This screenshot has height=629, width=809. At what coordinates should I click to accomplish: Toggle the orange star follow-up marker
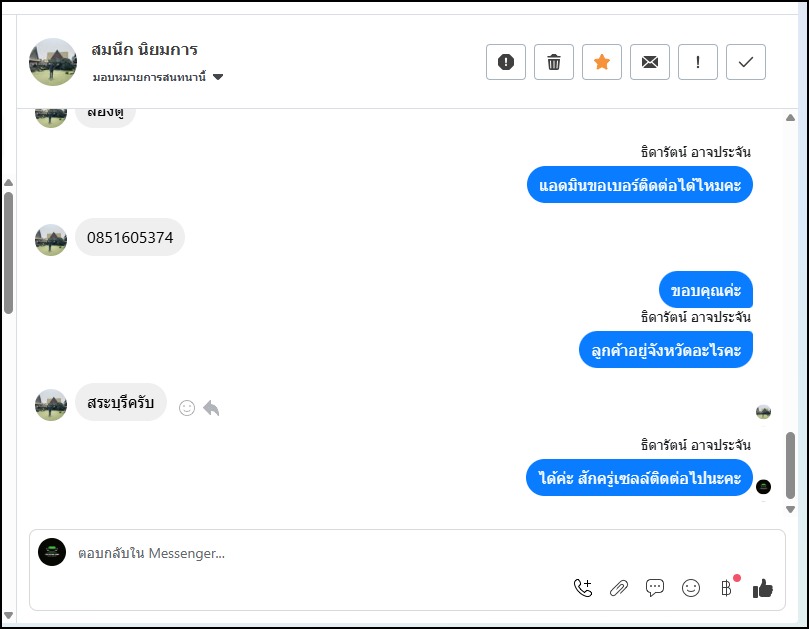click(602, 62)
